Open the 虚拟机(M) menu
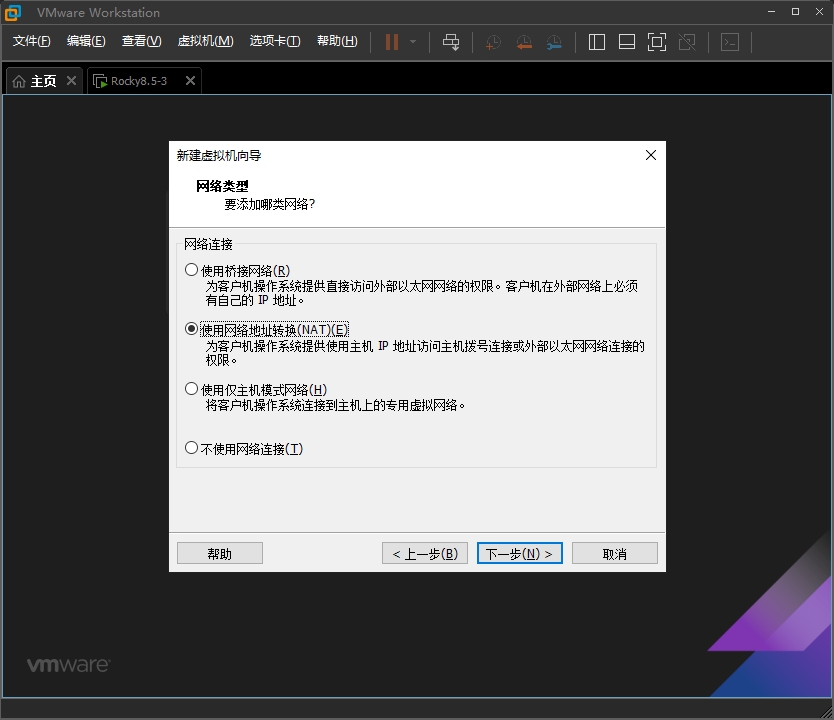 tap(205, 41)
